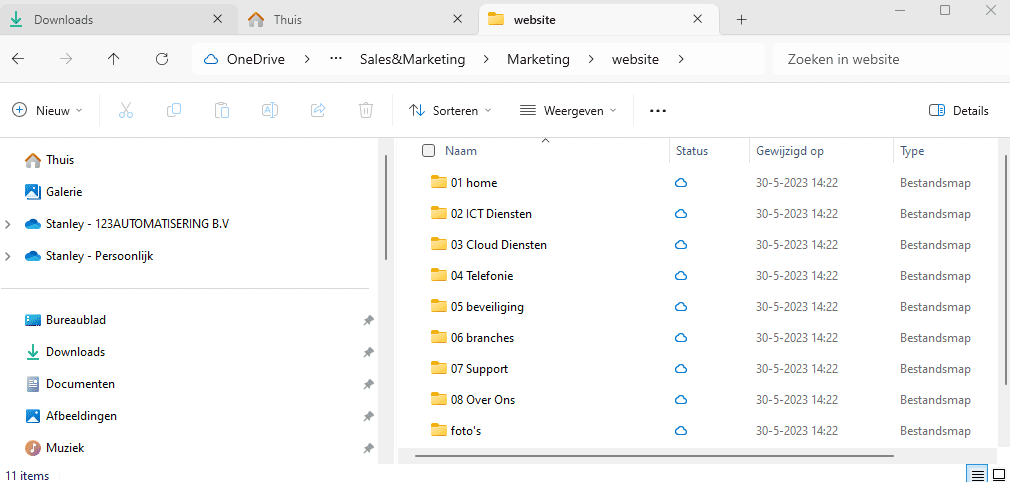Sort by Type column header
1010x482 pixels.
pyautogui.click(x=912, y=151)
